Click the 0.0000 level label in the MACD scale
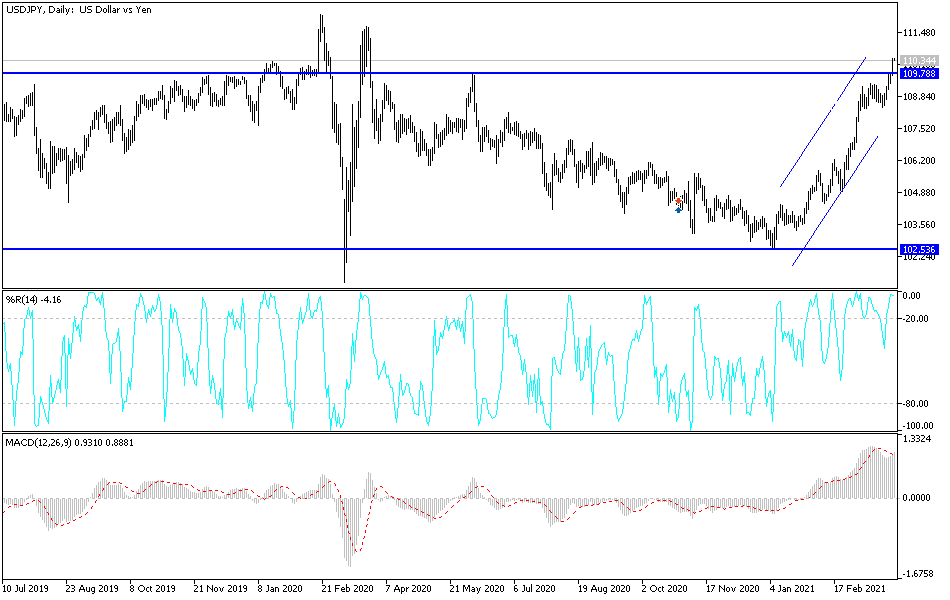Viewport: 950px width, 600px height. coord(916,495)
